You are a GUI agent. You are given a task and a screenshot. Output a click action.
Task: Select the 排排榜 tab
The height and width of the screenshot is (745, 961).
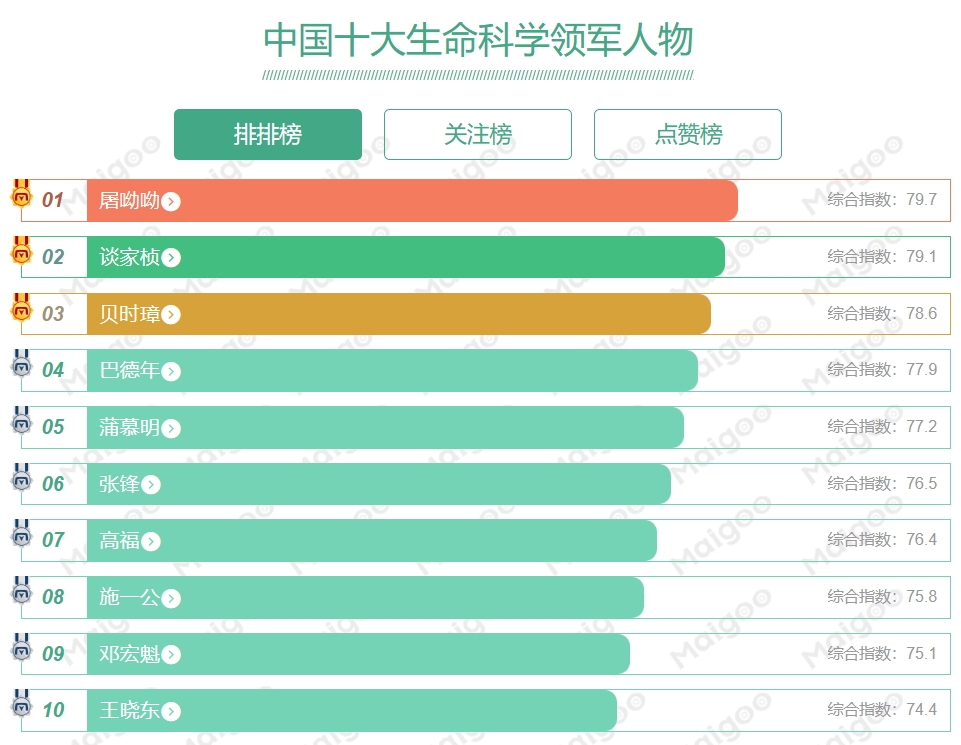pos(268,134)
